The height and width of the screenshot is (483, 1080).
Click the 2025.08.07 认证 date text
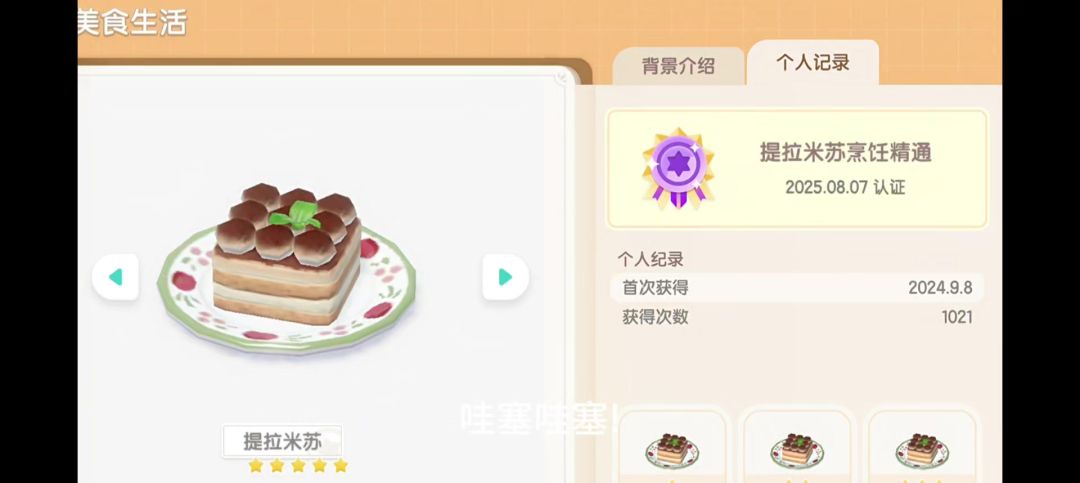845,187
